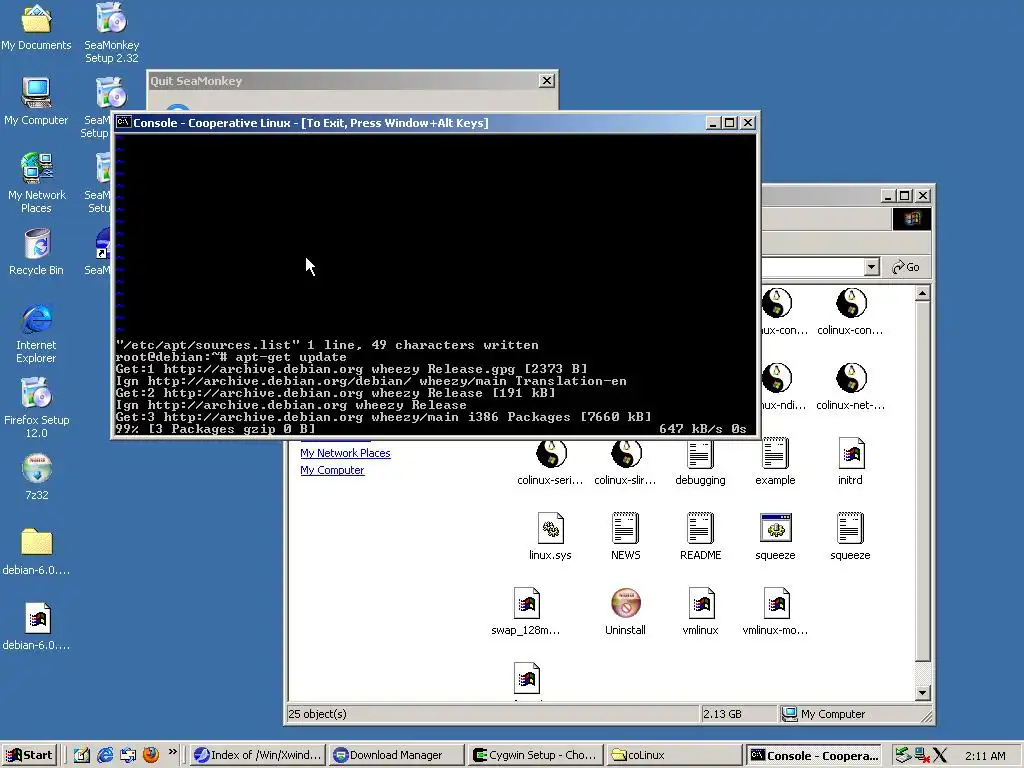Click the Windows logo throbber in the coLinux window
Screen dimensions: 1024x768
click(912, 219)
